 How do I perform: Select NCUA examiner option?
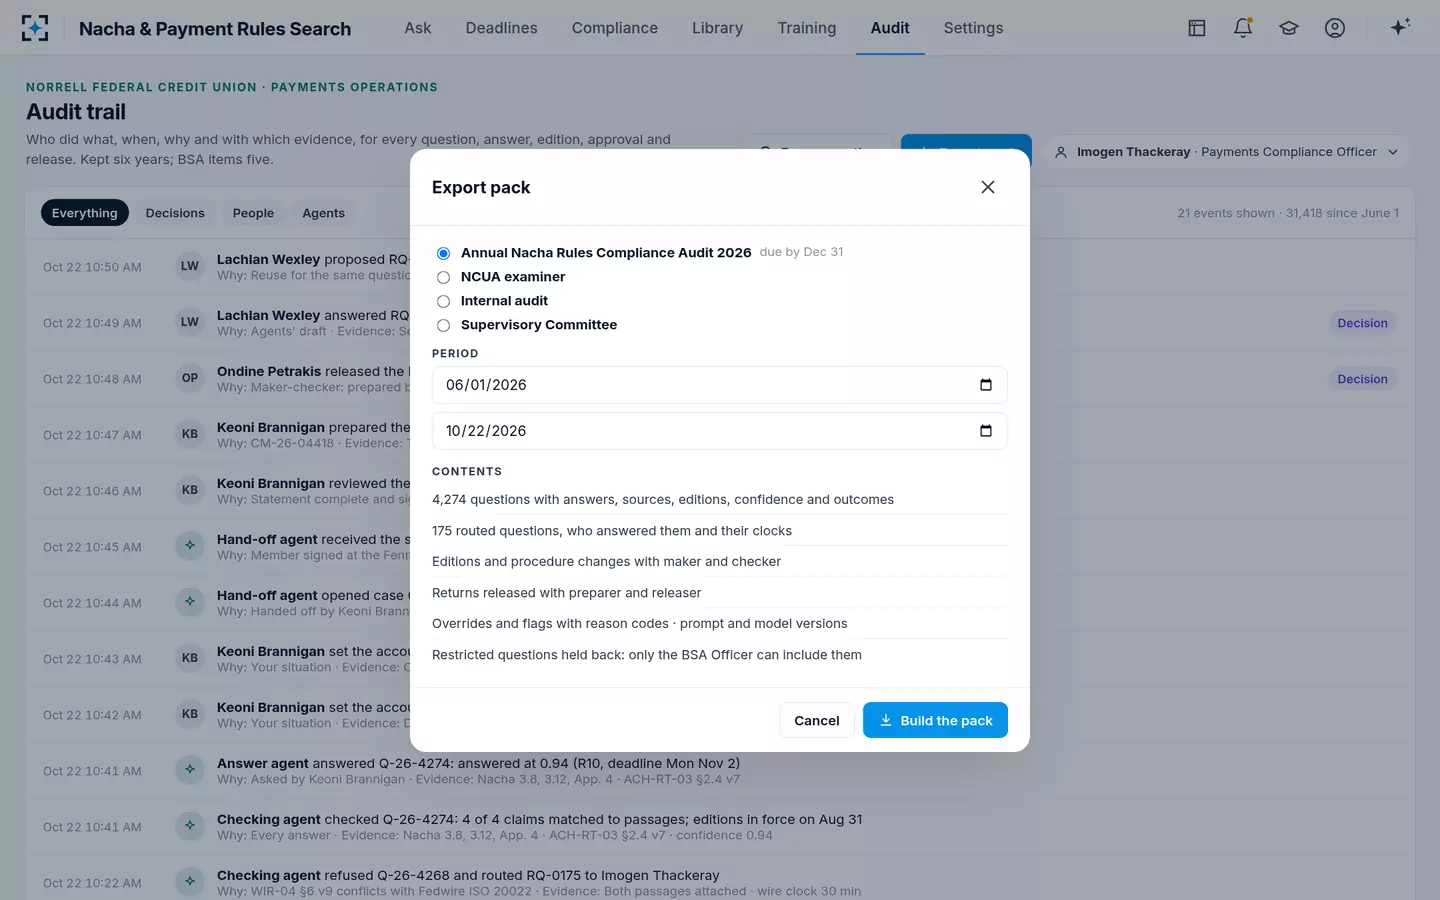pyautogui.click(x=443, y=277)
